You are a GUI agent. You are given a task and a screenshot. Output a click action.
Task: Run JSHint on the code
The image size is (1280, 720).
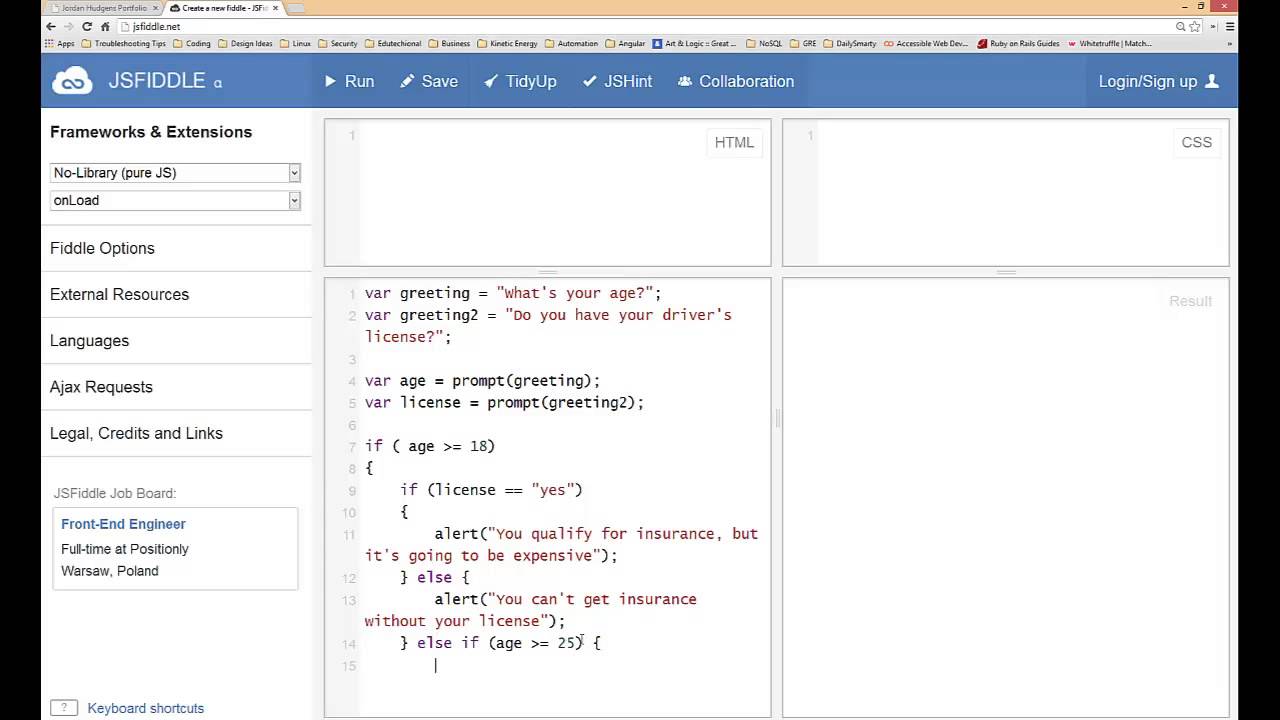click(617, 81)
